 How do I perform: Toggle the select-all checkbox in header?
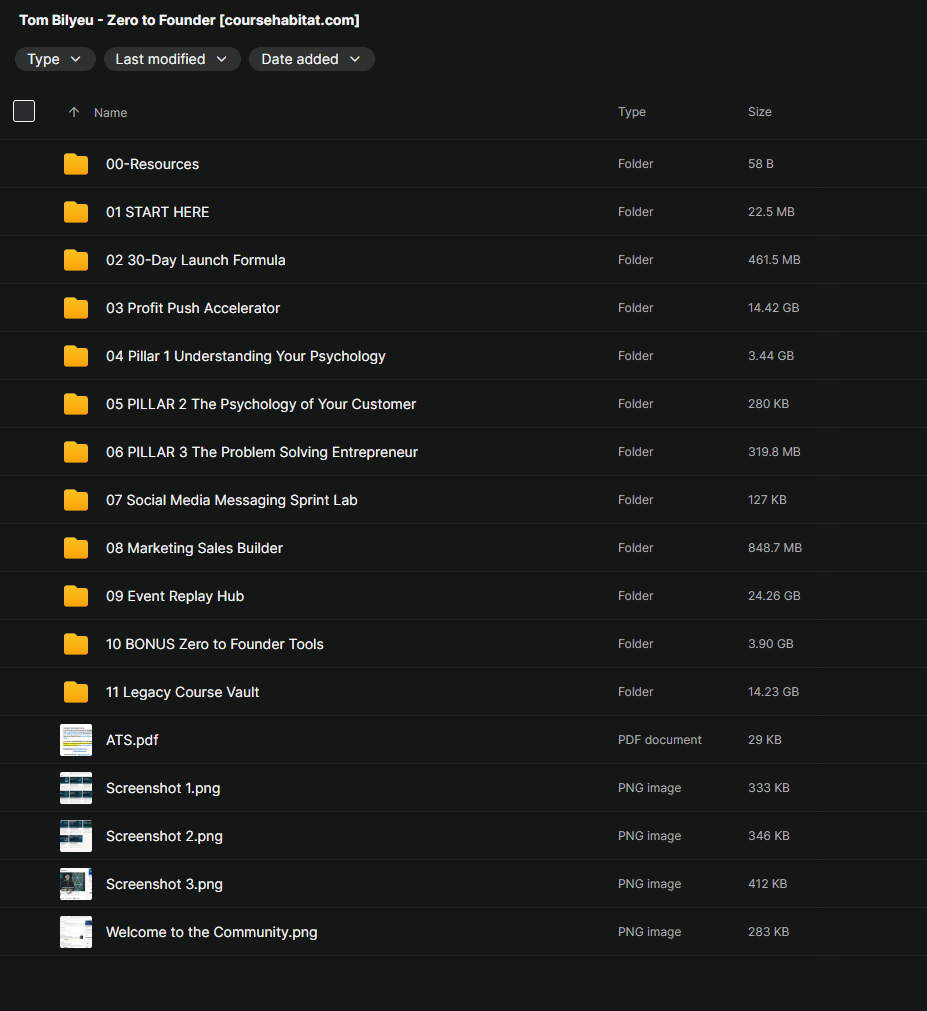tap(24, 111)
